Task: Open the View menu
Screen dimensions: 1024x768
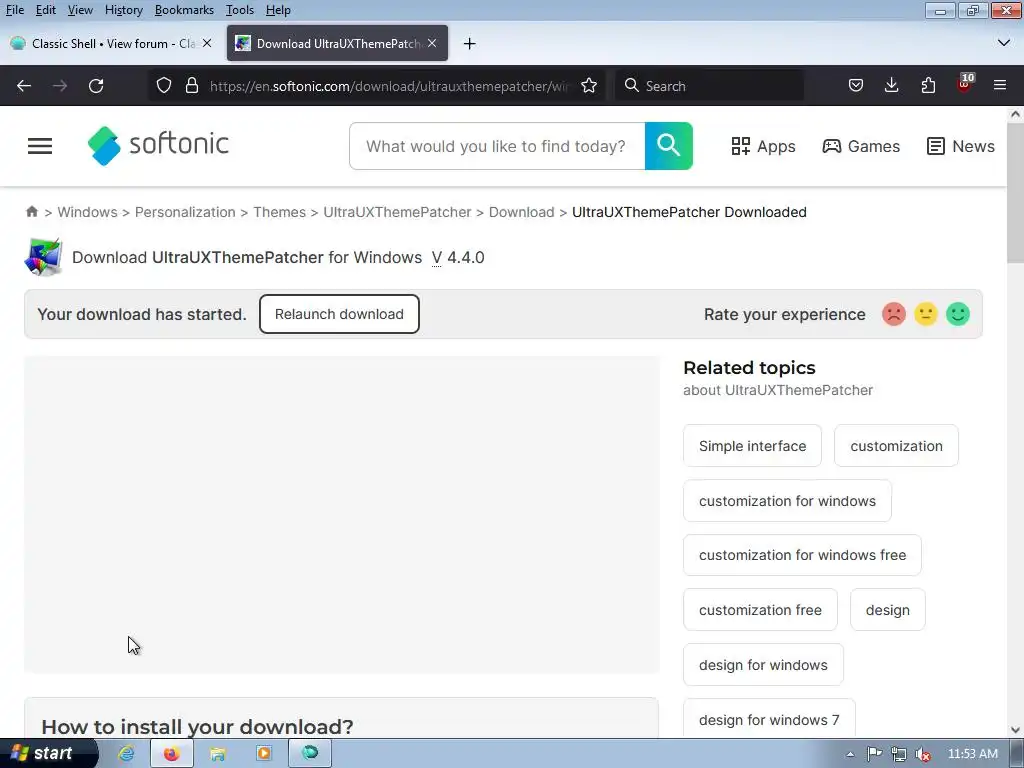Action: (80, 10)
